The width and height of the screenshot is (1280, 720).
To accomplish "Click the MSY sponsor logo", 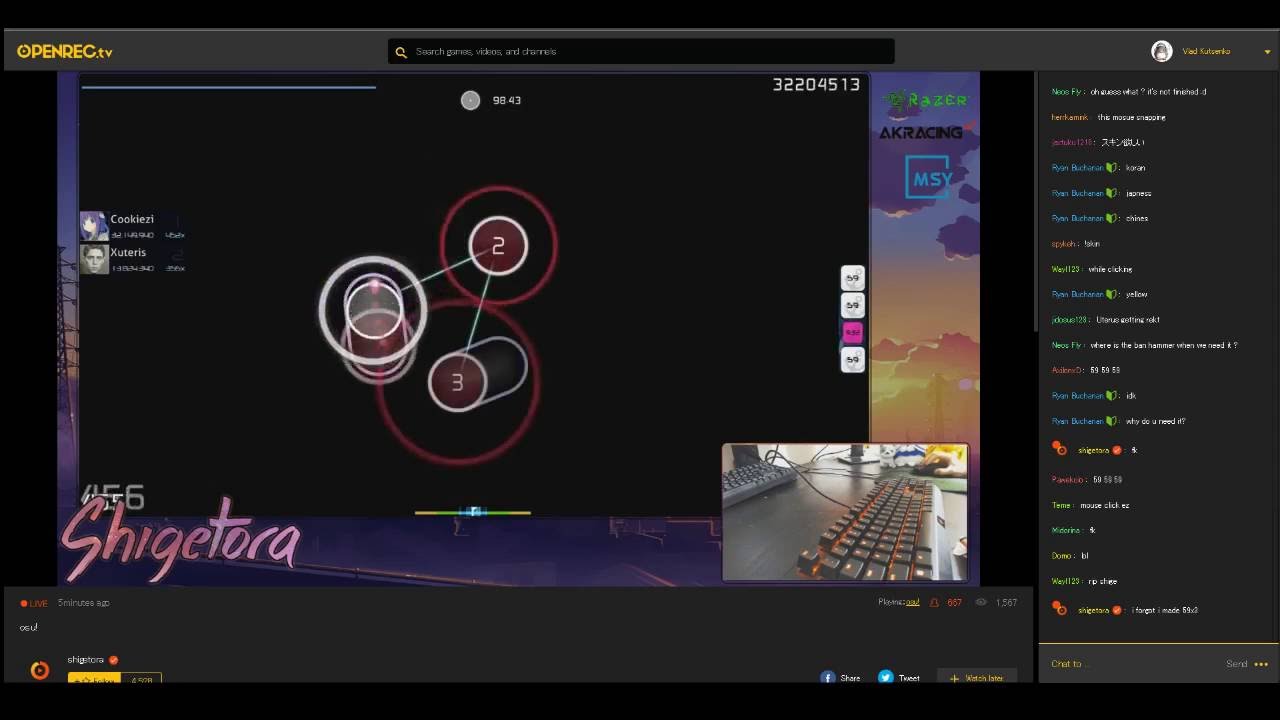I will pos(929,177).
